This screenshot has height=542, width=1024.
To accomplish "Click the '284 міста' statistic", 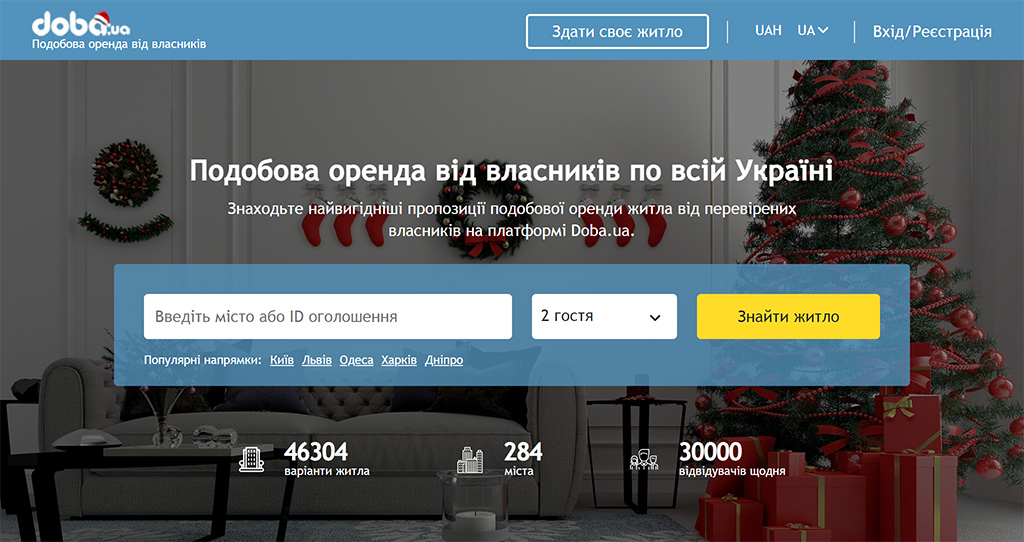I will pos(523,460).
